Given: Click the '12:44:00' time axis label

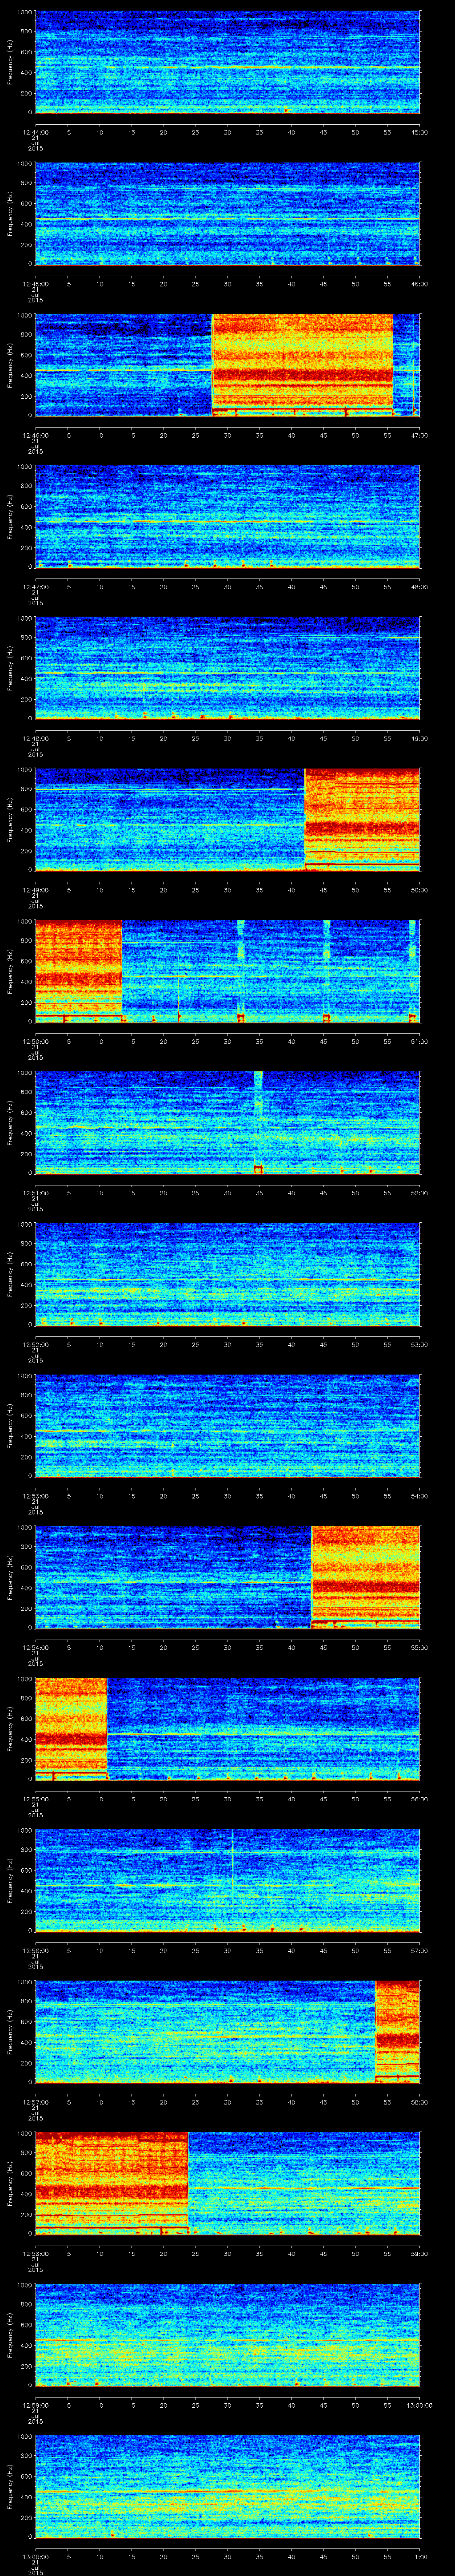Looking at the screenshot, I should point(35,132).
